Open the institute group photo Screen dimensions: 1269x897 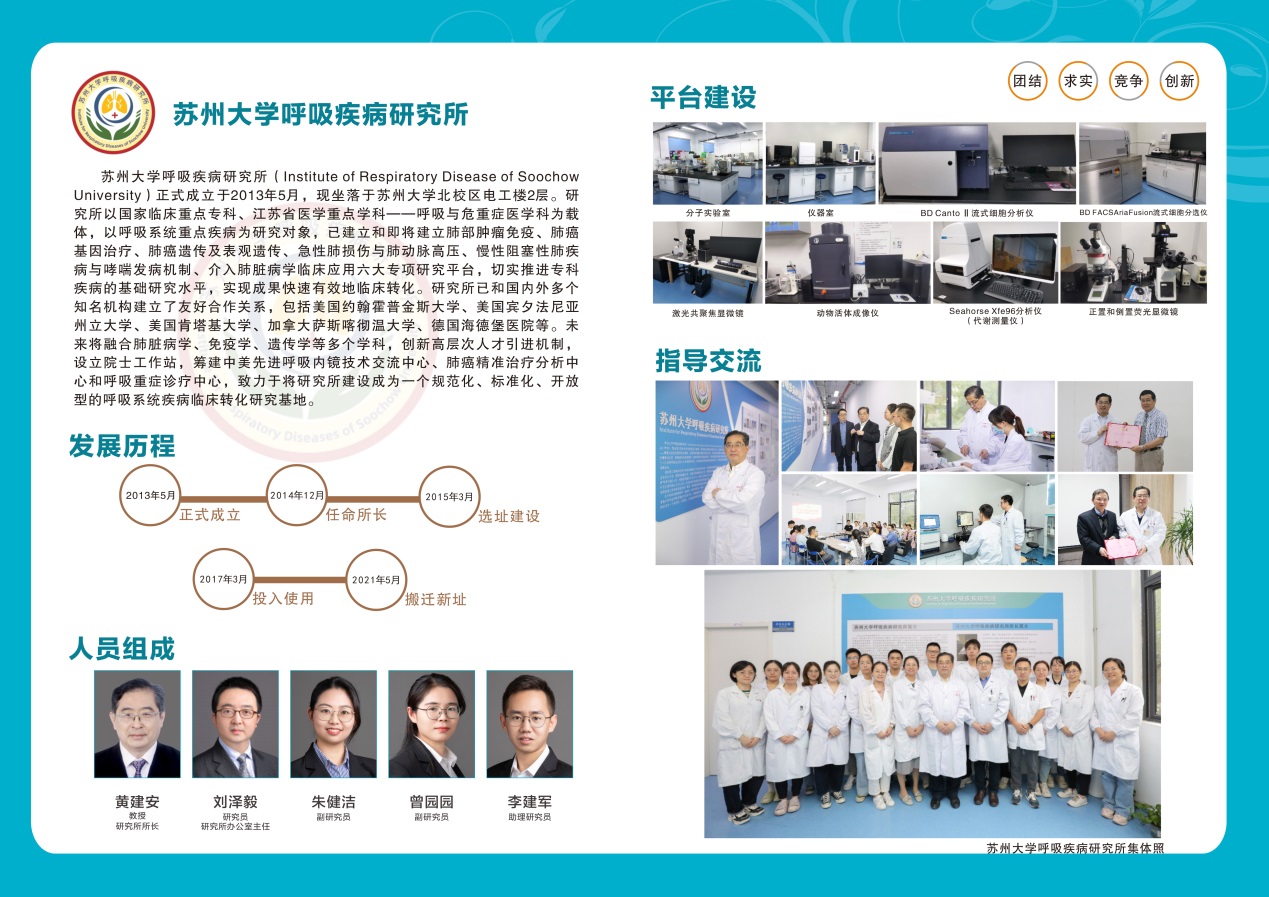point(932,704)
